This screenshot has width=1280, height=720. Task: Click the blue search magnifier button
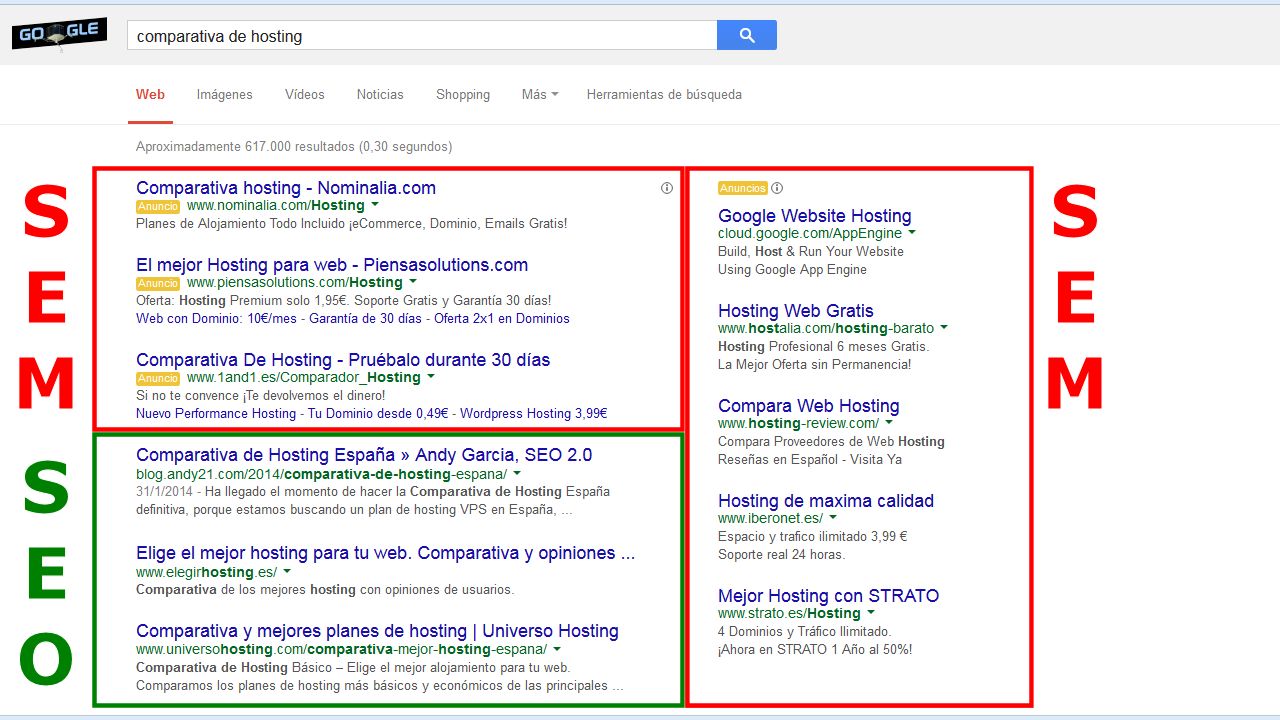pos(747,35)
